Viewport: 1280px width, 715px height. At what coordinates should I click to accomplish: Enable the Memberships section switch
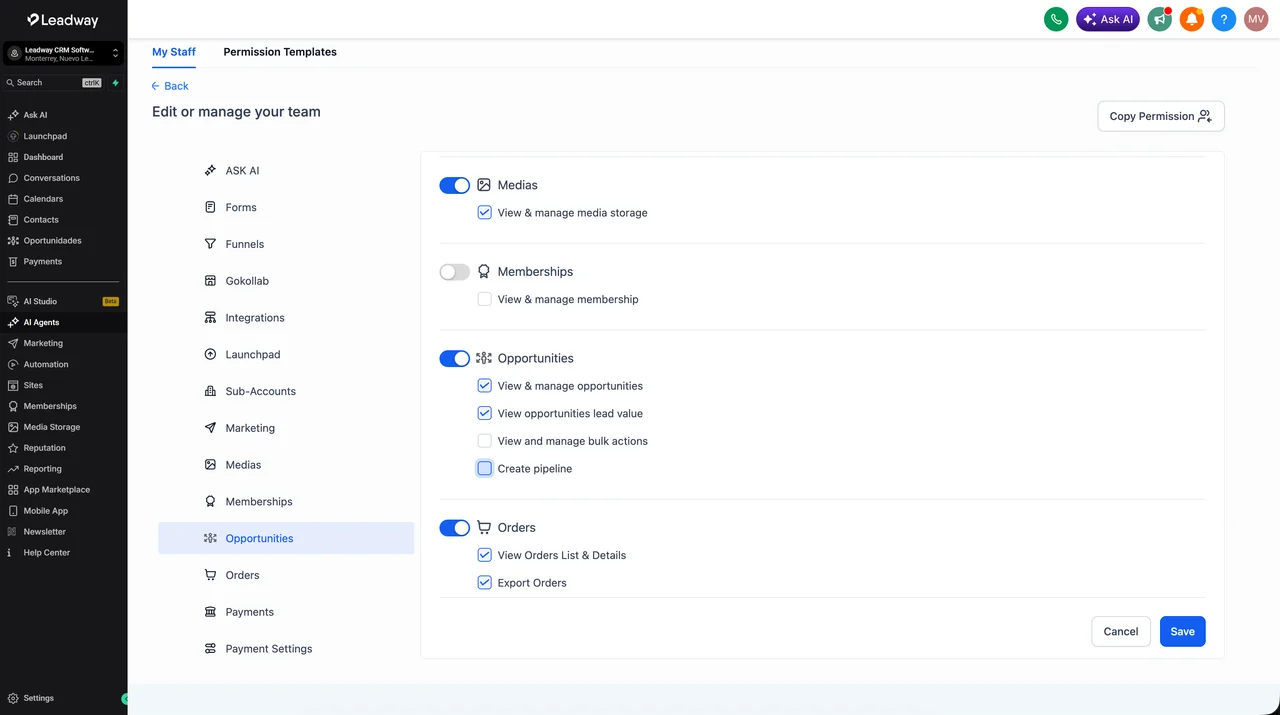click(455, 272)
